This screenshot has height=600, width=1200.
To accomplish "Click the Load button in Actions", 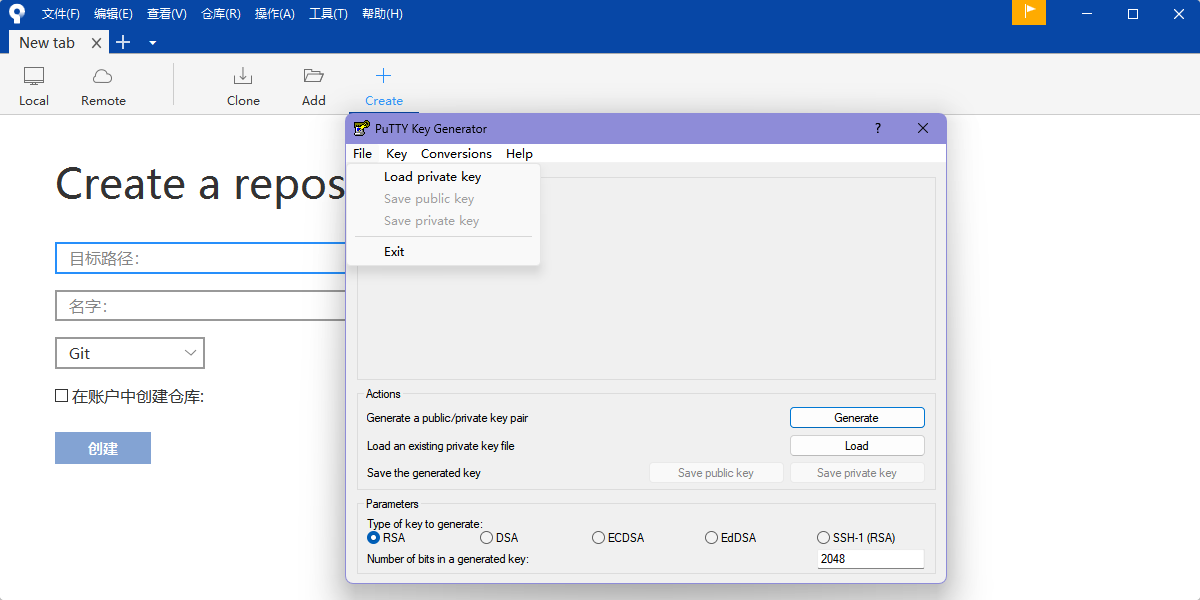I will click(857, 446).
